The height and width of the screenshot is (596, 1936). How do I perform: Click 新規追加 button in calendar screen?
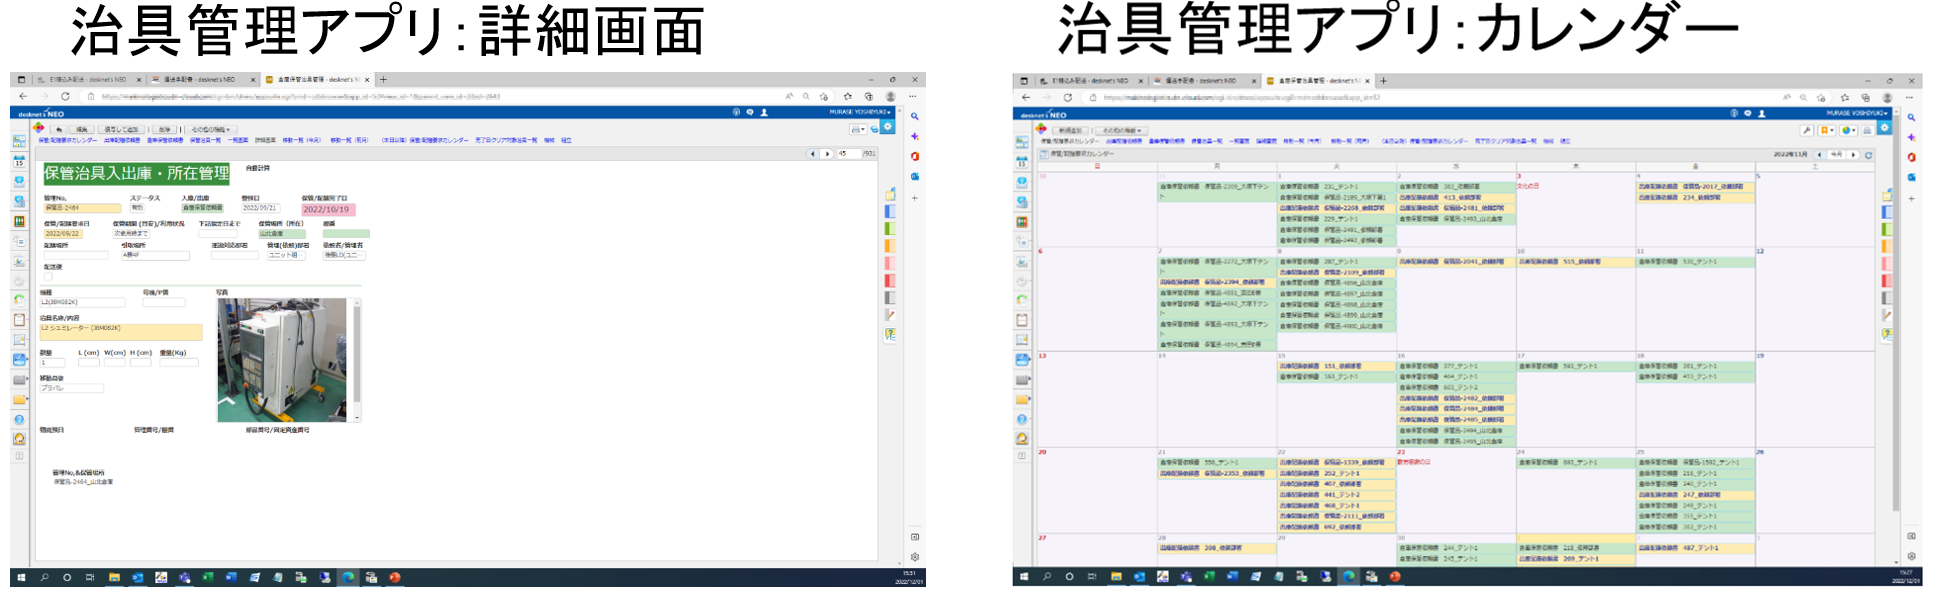1070,131
